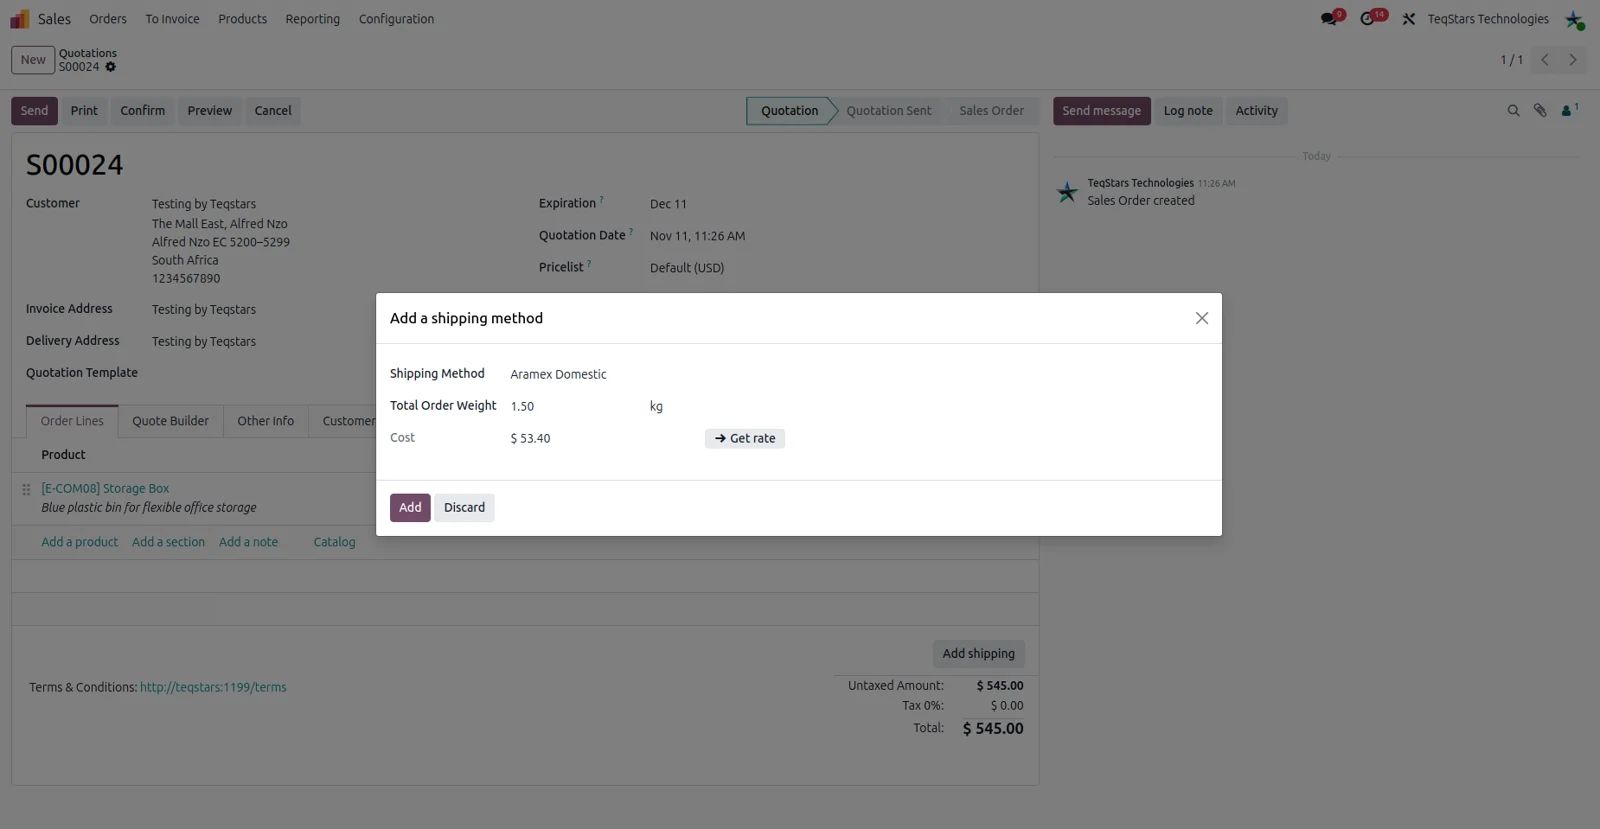Open the debug tools wrench icon
This screenshot has width=1600, height=829.
point(1409,19)
